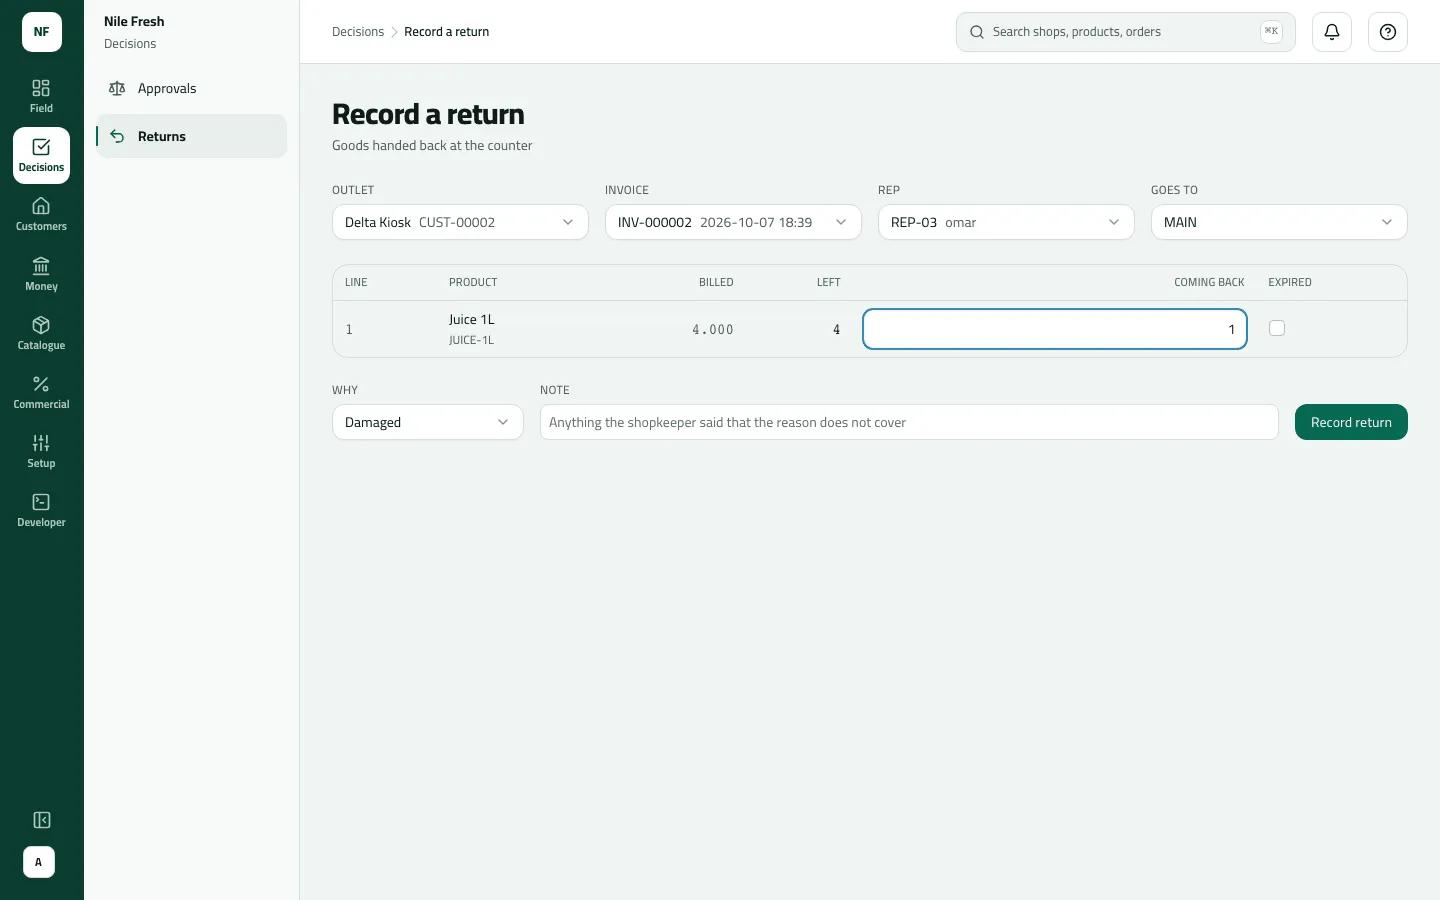1440x900 pixels.
Task: Click the Record a return breadcrumb text
Action: [447, 32]
